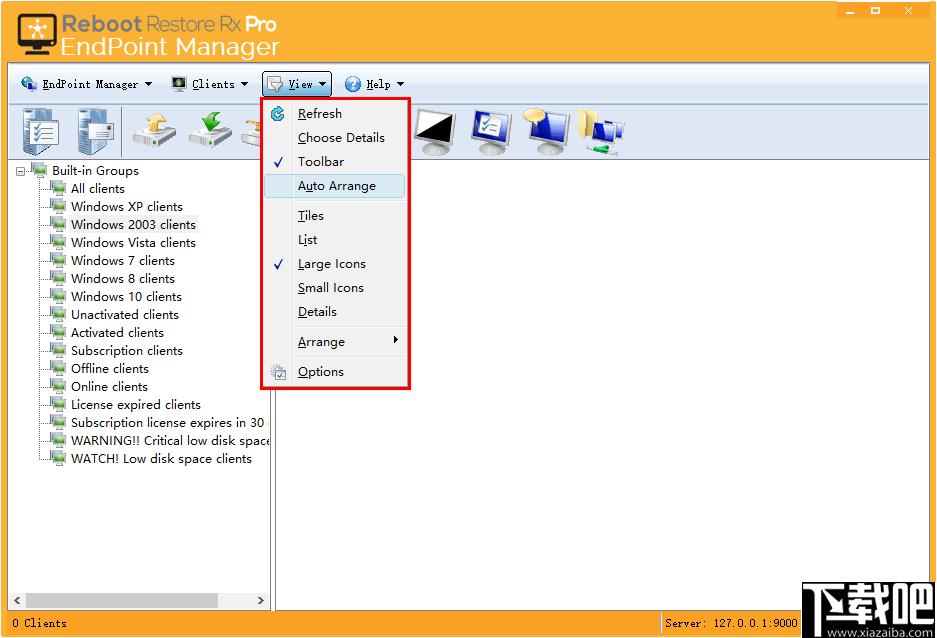The image size is (937, 638).
Task: Select WATCH! Low disk space clients group
Action: click(x=161, y=459)
